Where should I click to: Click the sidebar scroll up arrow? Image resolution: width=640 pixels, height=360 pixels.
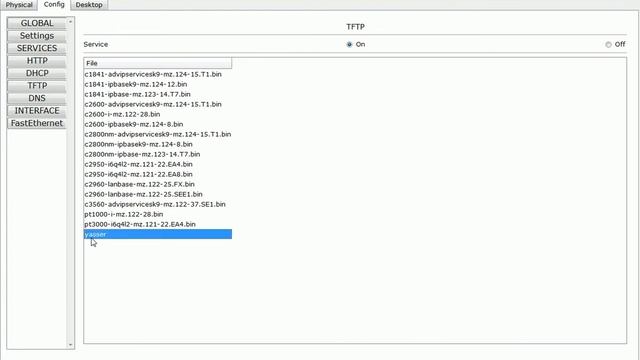[70, 21]
